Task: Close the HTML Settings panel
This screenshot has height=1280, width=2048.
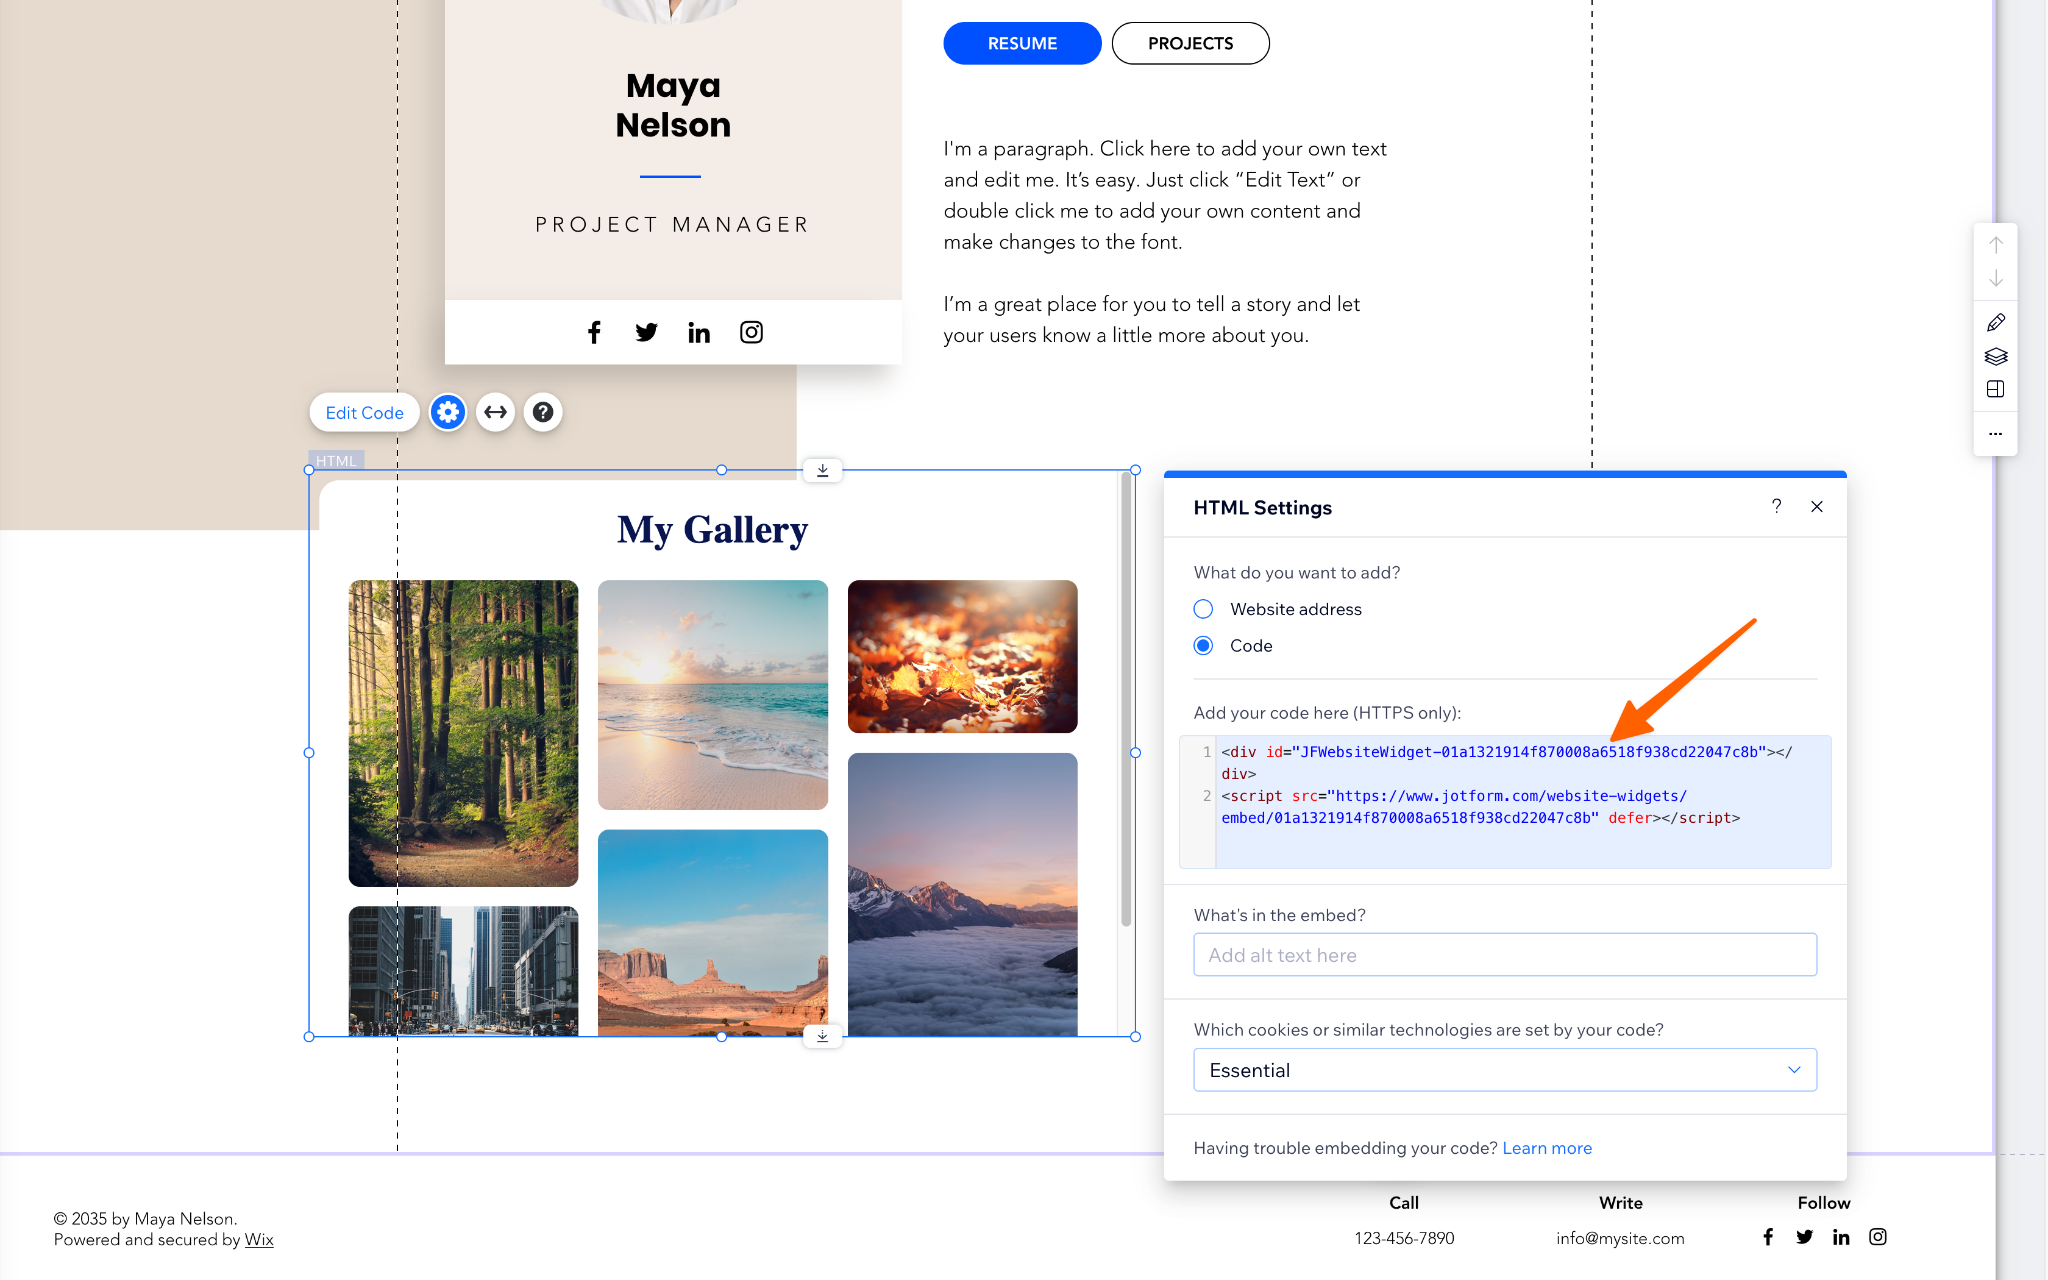Action: [1817, 506]
